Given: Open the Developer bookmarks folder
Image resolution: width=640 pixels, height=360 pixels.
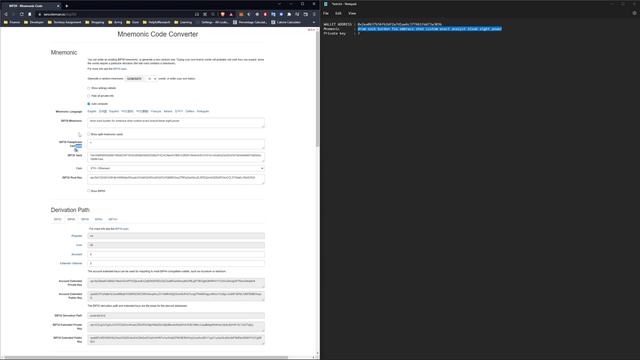Looking at the screenshot, I should tap(34, 22).
